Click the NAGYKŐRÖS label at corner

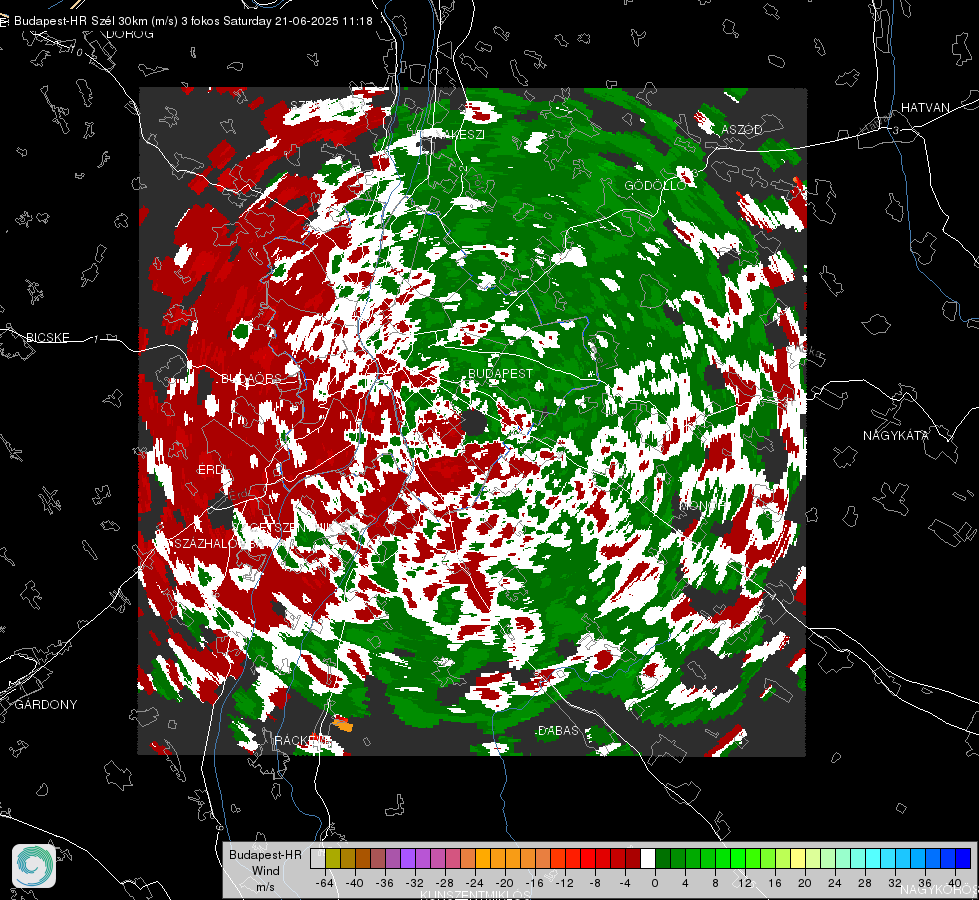(x=940, y=889)
